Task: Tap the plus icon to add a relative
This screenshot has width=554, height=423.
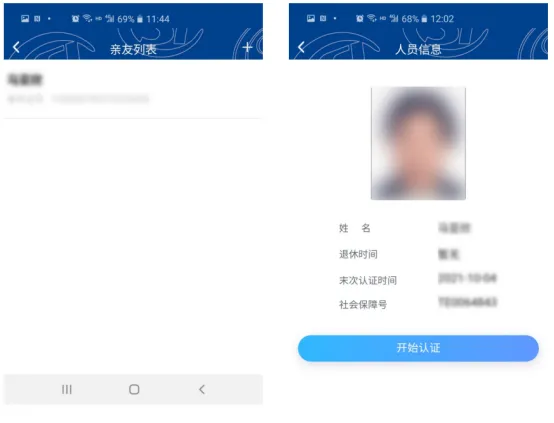Action: 247,47
